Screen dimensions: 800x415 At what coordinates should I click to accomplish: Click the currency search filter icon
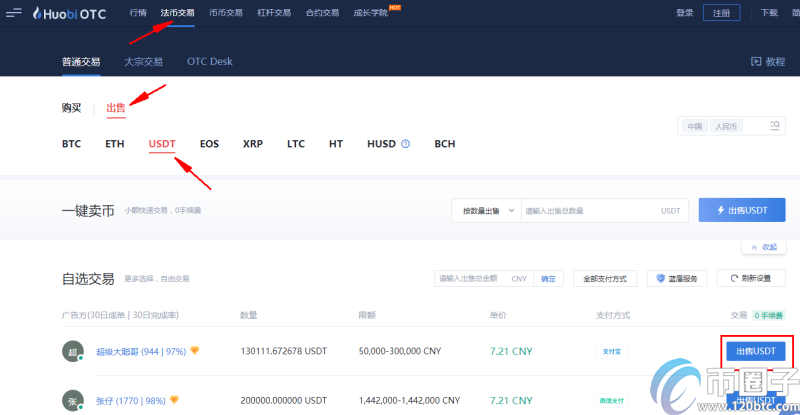tap(774, 127)
